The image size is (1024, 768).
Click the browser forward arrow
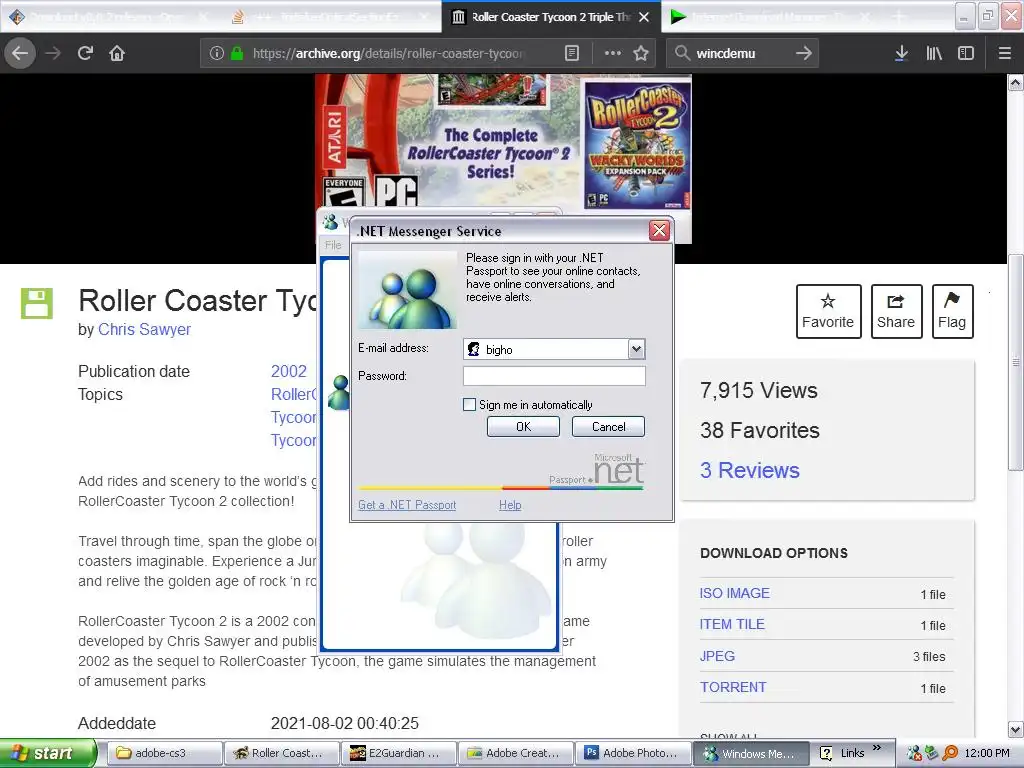coord(53,53)
